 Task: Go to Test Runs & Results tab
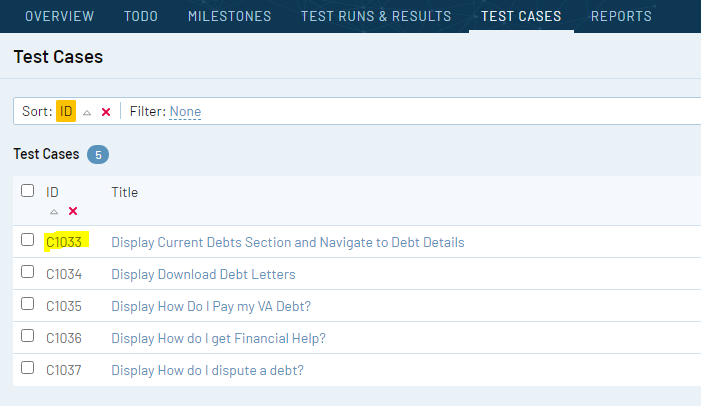[376, 16]
